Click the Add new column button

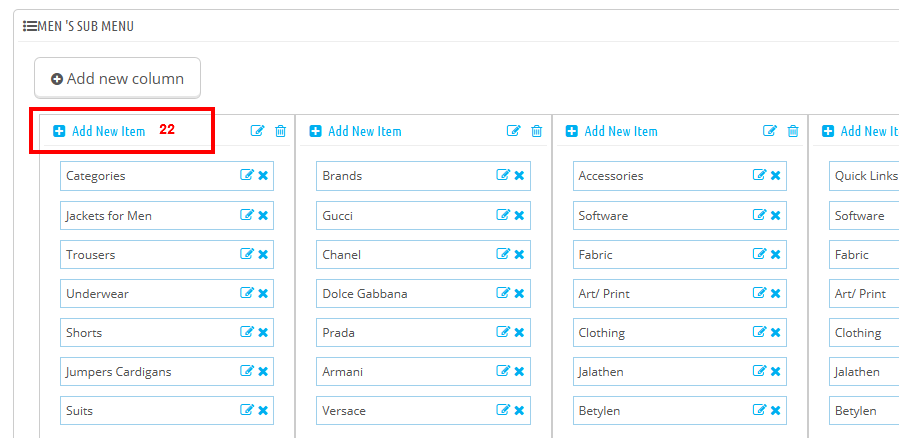118,78
